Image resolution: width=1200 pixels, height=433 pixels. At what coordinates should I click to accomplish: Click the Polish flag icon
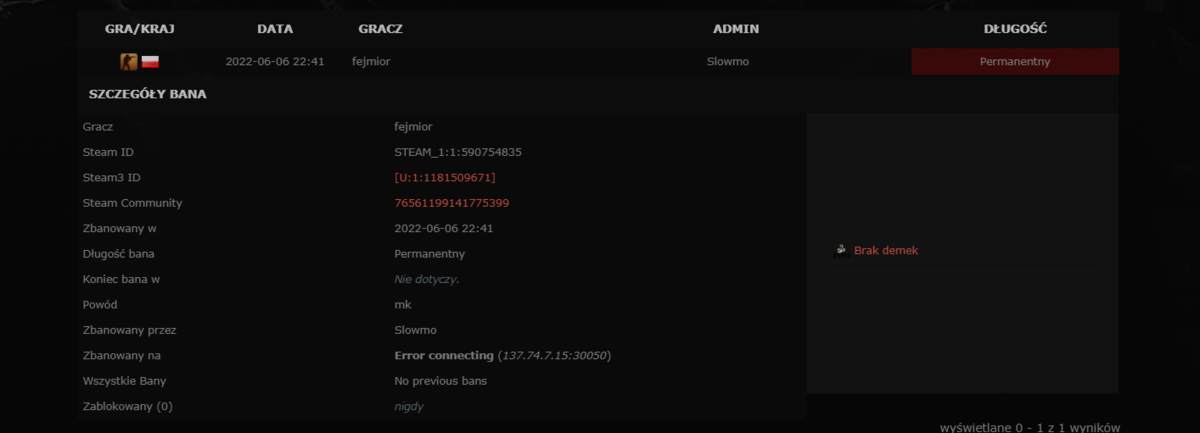(150, 62)
